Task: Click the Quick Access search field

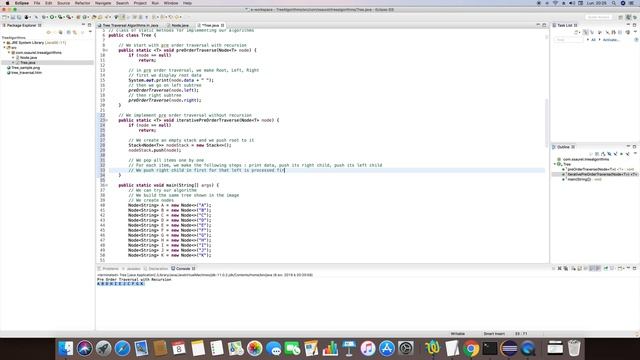Action: pos(599,17)
